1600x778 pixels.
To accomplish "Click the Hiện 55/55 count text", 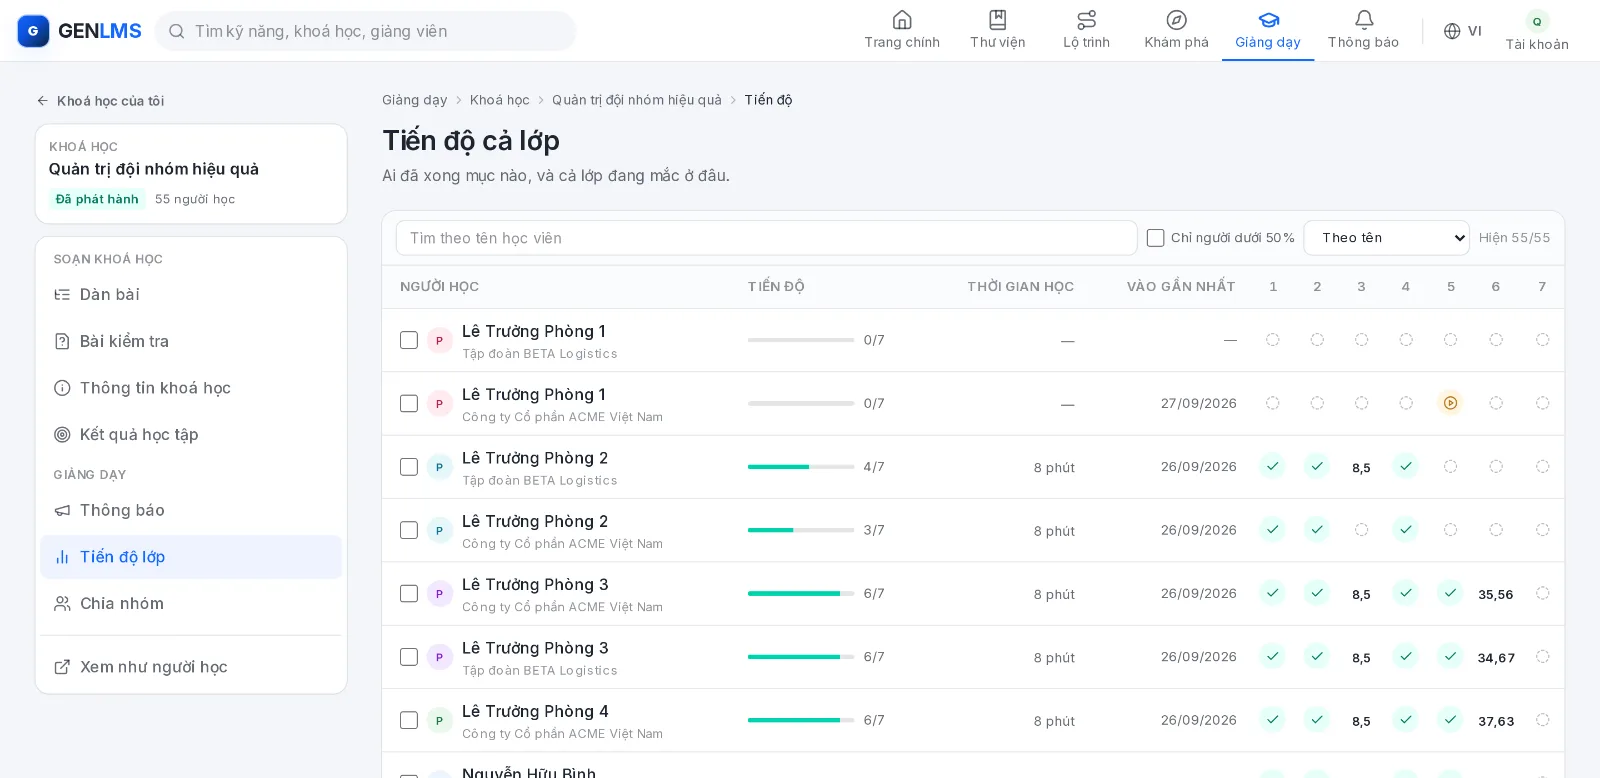I will tap(1514, 238).
